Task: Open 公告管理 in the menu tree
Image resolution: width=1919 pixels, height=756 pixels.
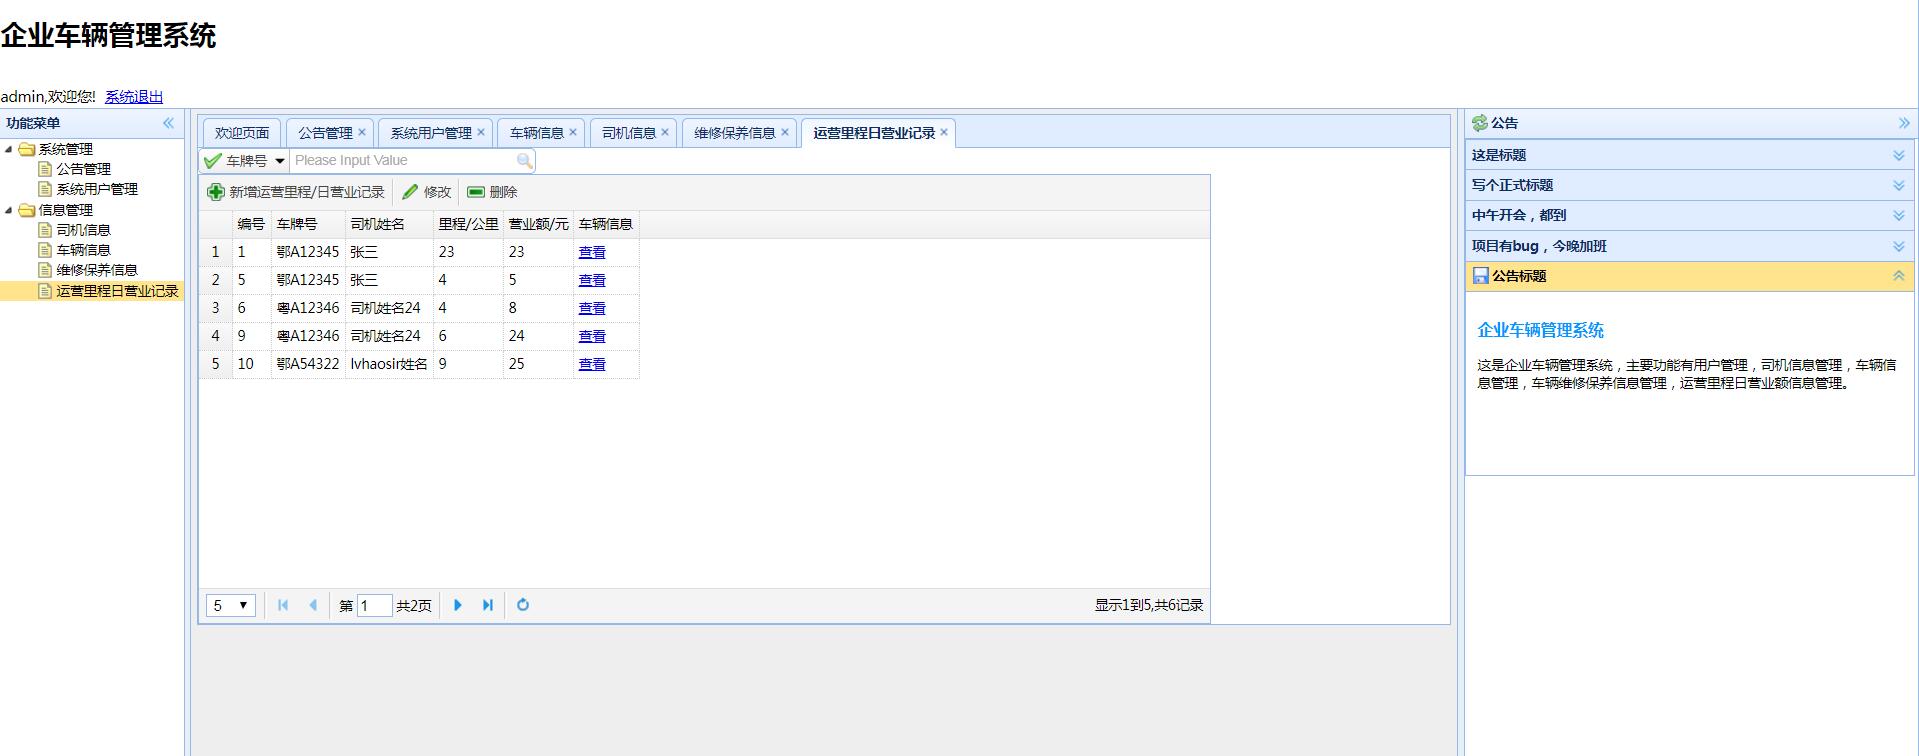Action: pyautogui.click(x=83, y=170)
